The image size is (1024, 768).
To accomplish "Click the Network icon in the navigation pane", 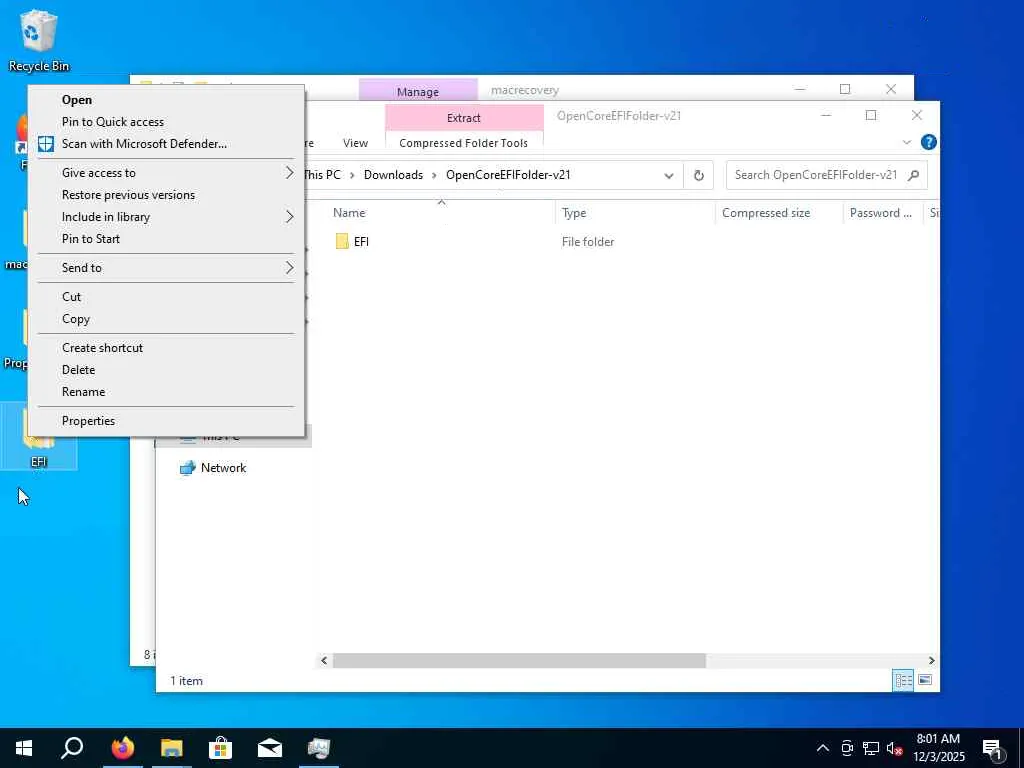I will [x=188, y=468].
